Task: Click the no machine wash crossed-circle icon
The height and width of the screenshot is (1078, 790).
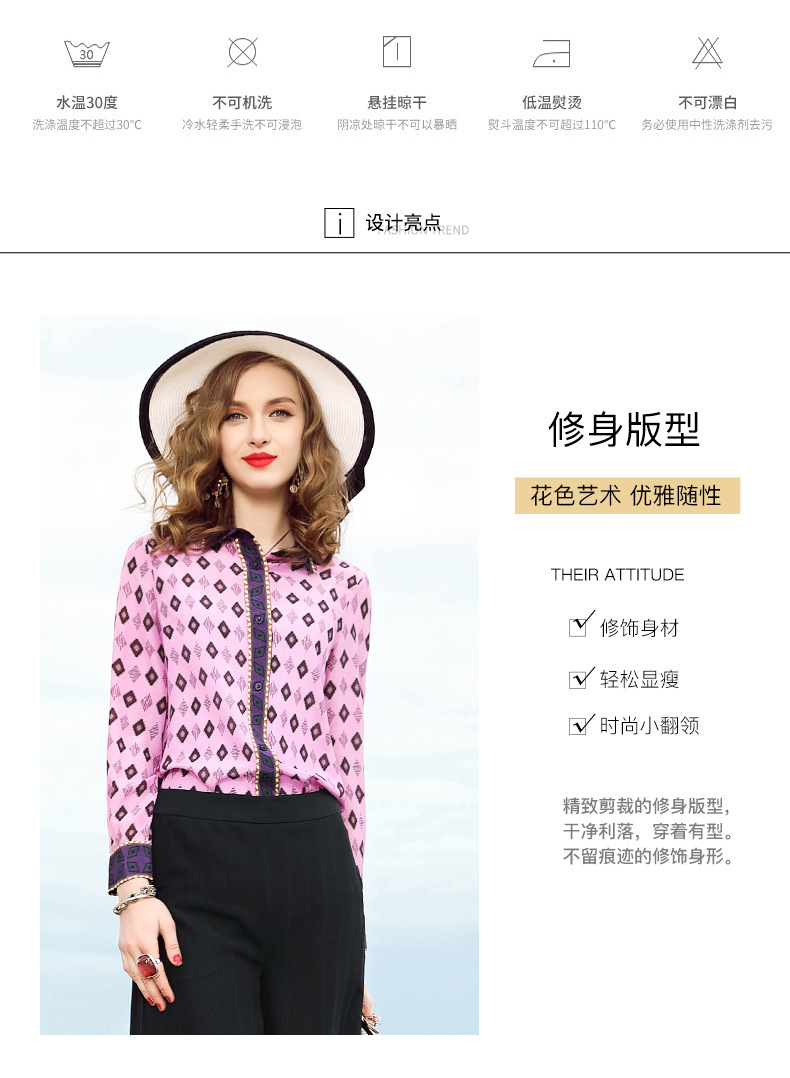Action: (242, 52)
